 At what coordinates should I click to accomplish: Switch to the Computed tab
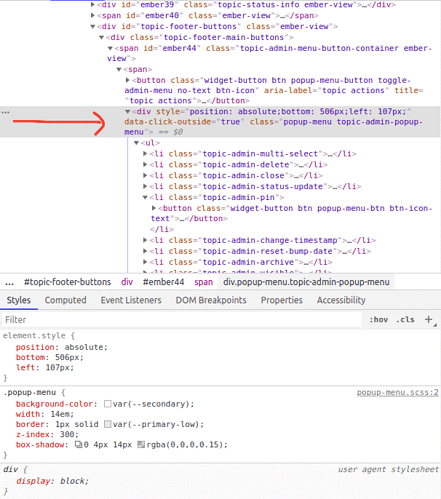point(65,300)
